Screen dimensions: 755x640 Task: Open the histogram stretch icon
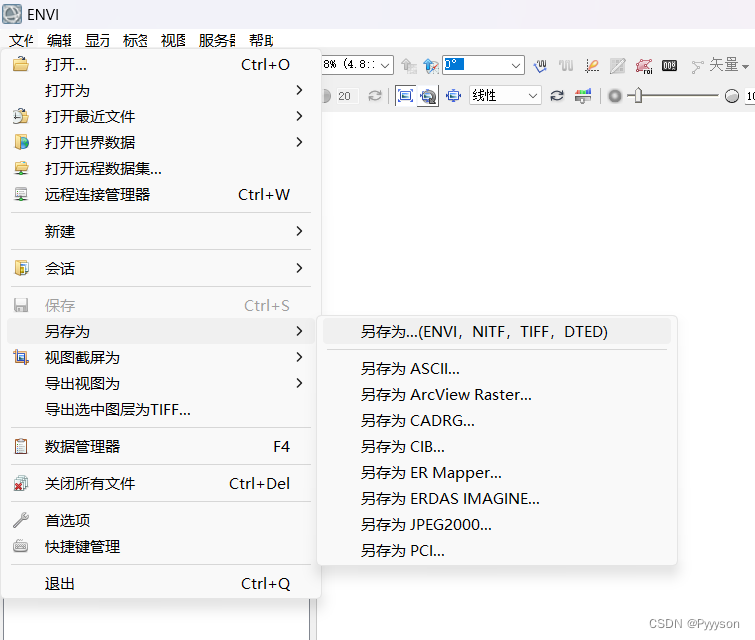click(583, 96)
